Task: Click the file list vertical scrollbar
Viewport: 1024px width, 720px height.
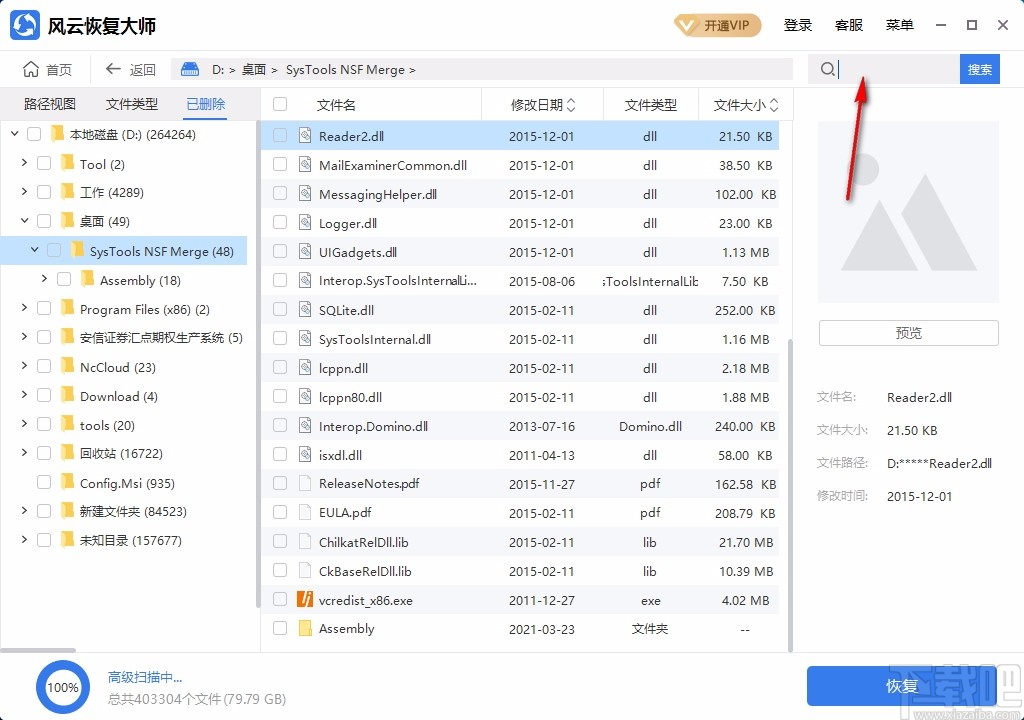Action: [x=790, y=494]
